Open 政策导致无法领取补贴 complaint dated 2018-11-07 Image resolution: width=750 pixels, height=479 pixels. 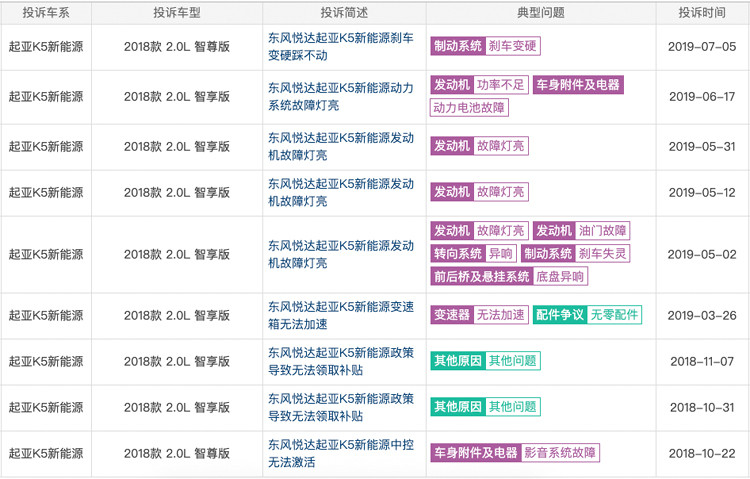tap(341, 361)
